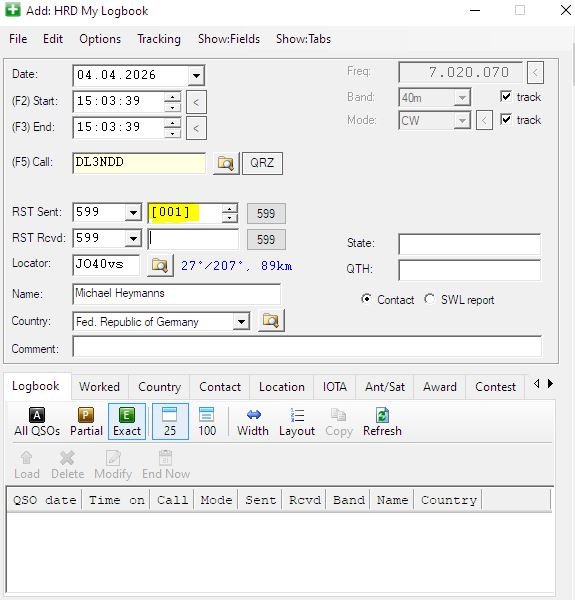Click the QRZ lookup button

pyautogui.click(x=262, y=163)
